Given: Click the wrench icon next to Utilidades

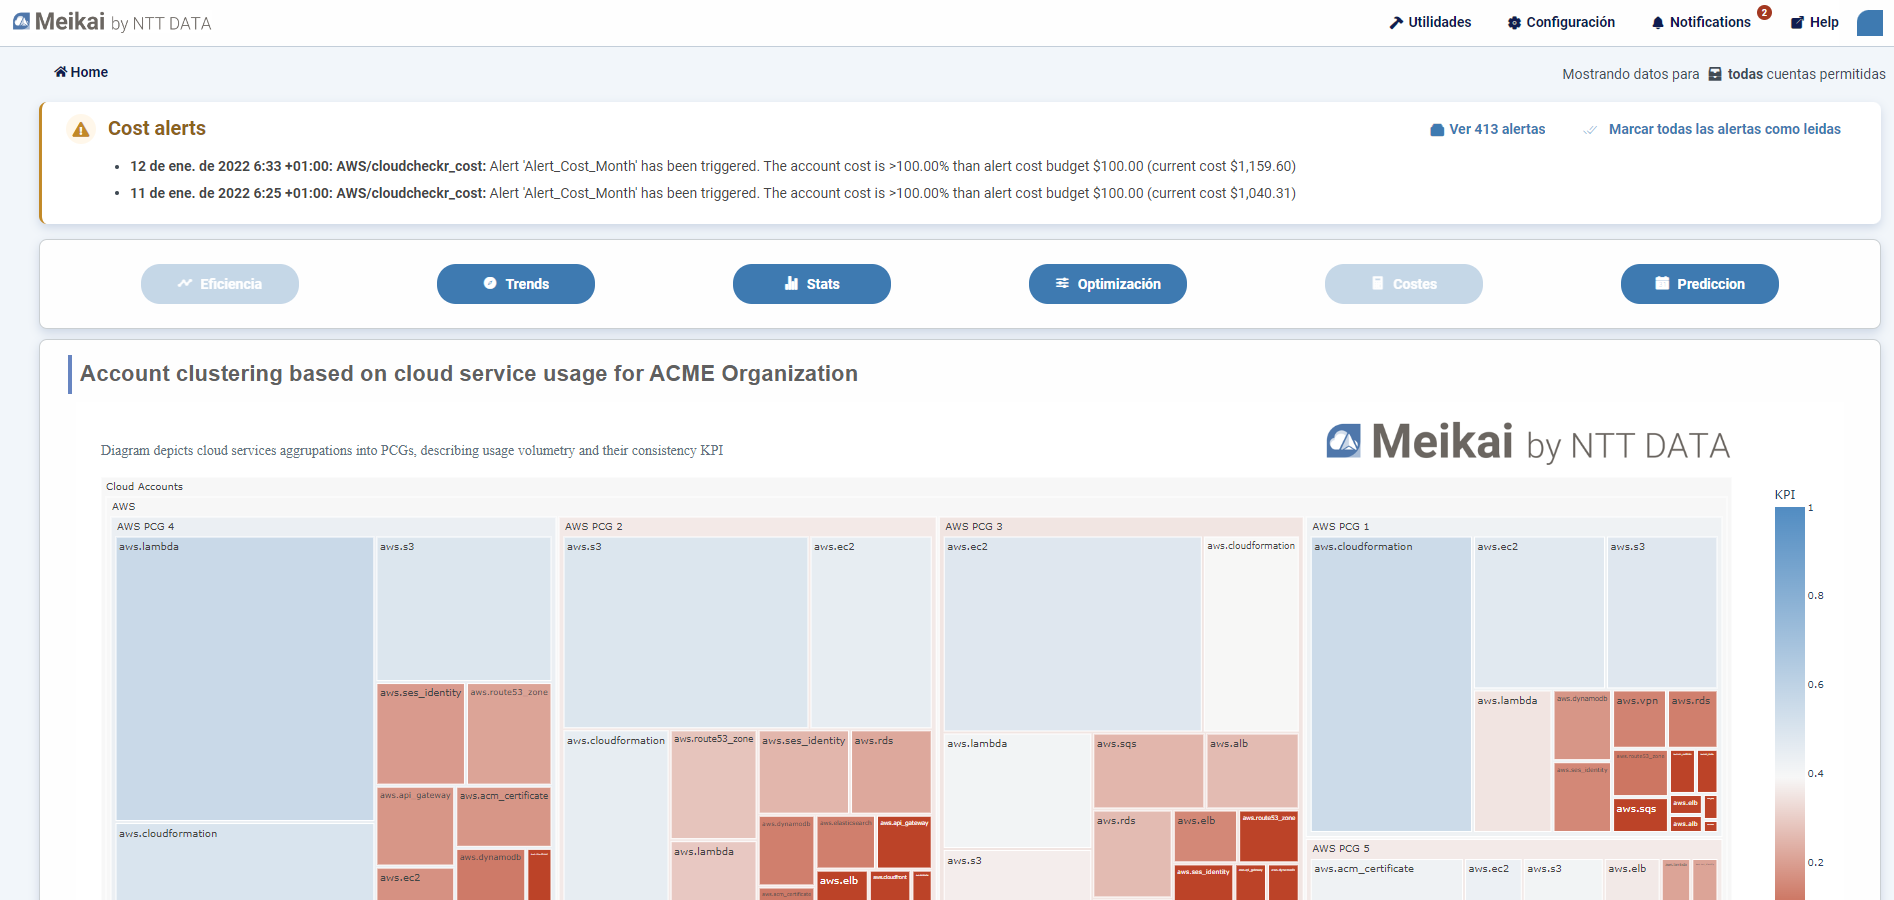Looking at the screenshot, I should coord(1396,22).
